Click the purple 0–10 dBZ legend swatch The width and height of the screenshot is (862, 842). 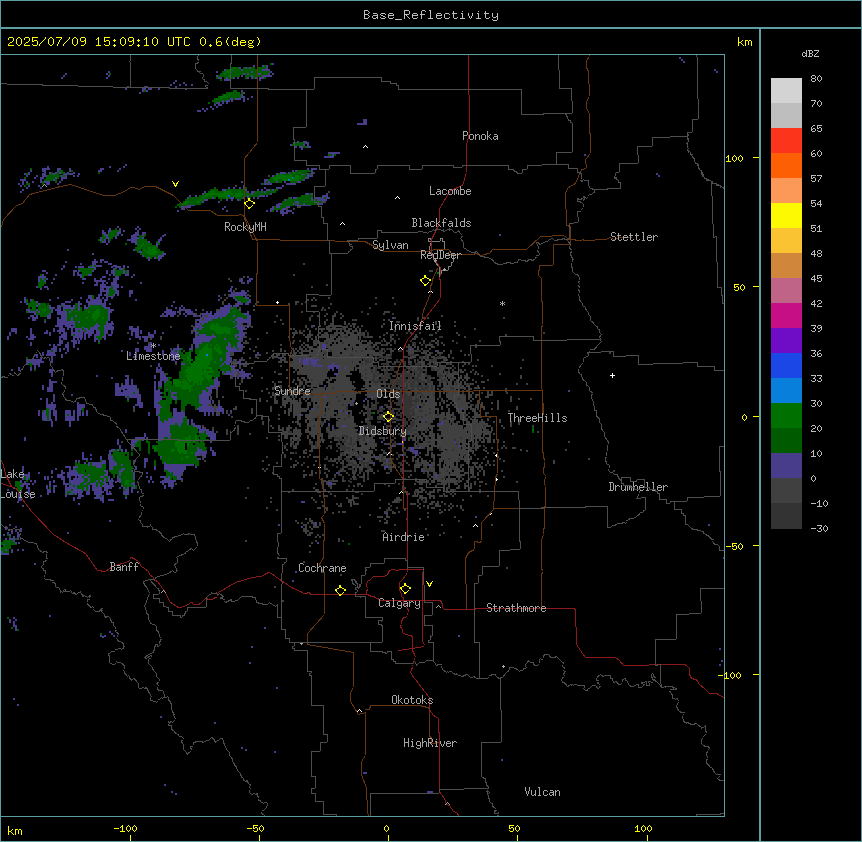pyautogui.click(x=786, y=466)
